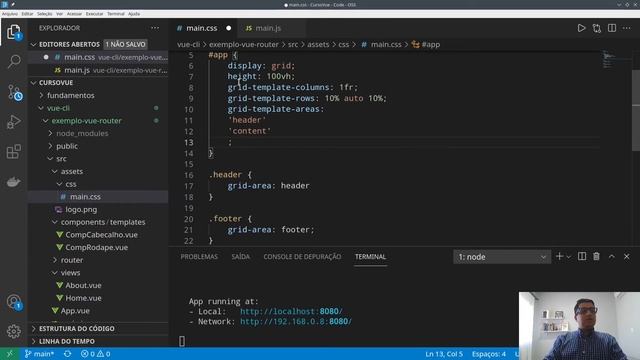The image size is (640, 360).
Task: Select the TERMINAL panel tab
Action: (x=370, y=256)
